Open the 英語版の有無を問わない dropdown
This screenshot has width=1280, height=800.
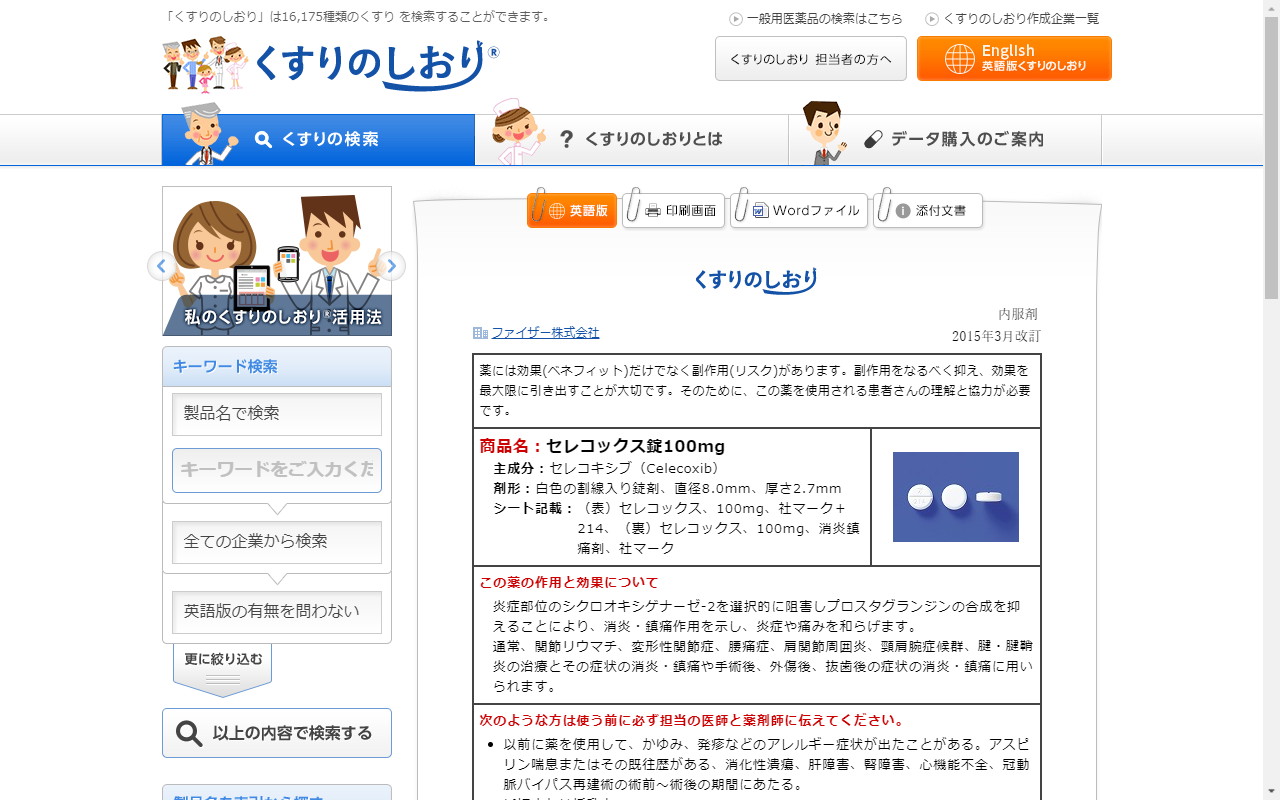pyautogui.click(x=277, y=612)
